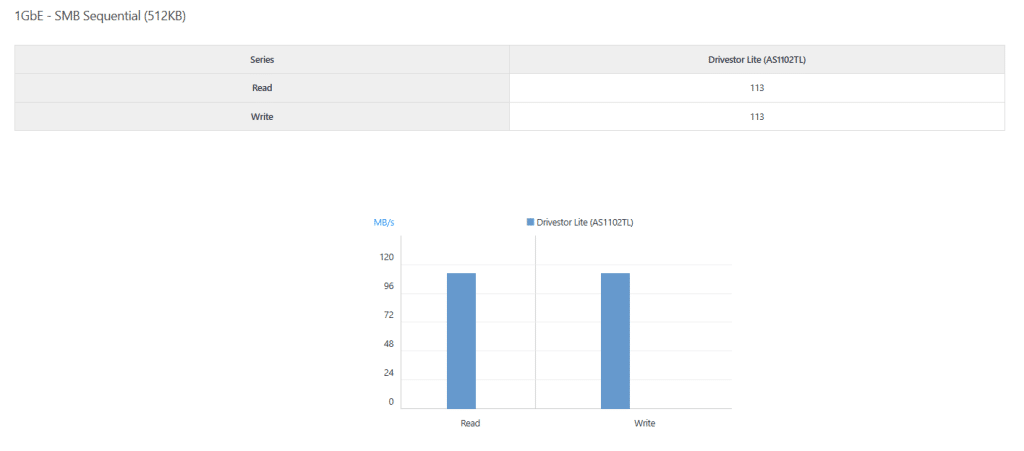
Task: Click the 120 tick on the Y-axis
Action: (x=386, y=257)
